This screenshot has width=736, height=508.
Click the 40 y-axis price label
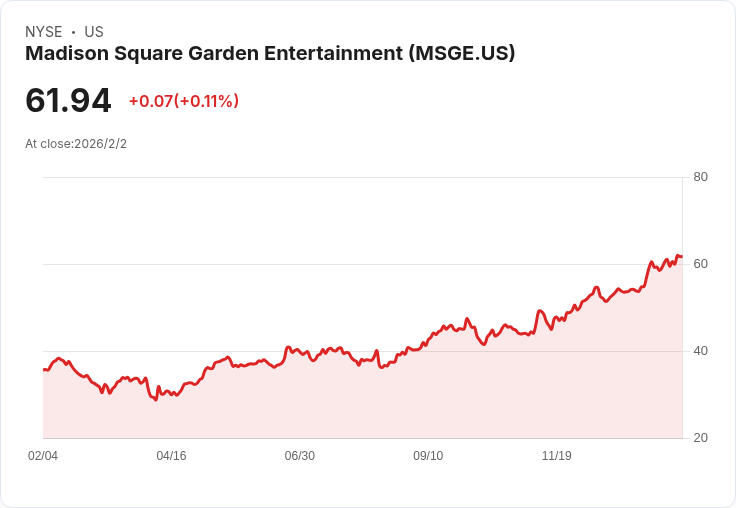coord(700,351)
